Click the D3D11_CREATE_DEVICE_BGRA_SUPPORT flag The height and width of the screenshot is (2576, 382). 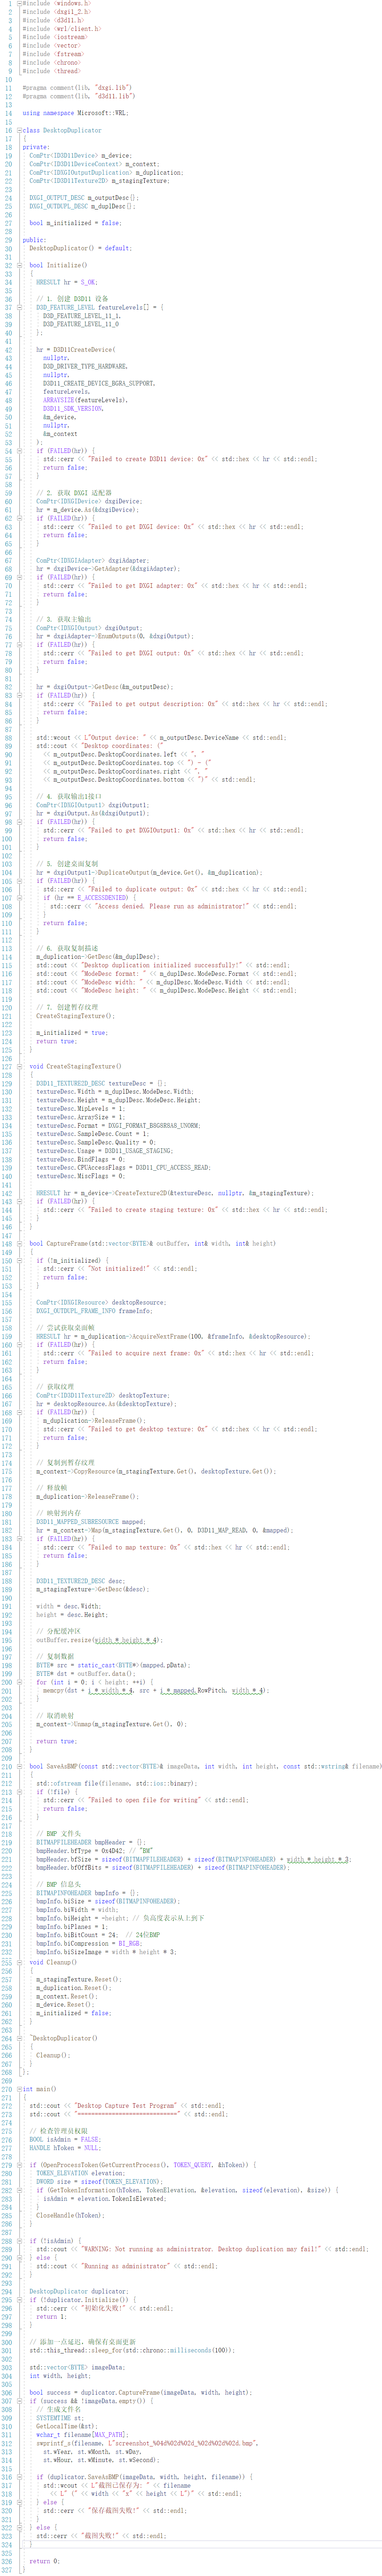click(x=99, y=383)
